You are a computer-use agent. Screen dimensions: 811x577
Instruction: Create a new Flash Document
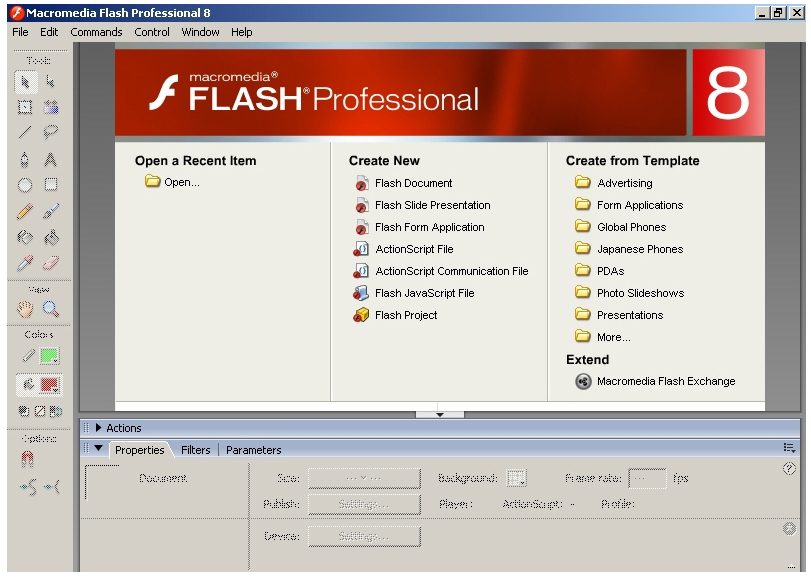pos(403,183)
